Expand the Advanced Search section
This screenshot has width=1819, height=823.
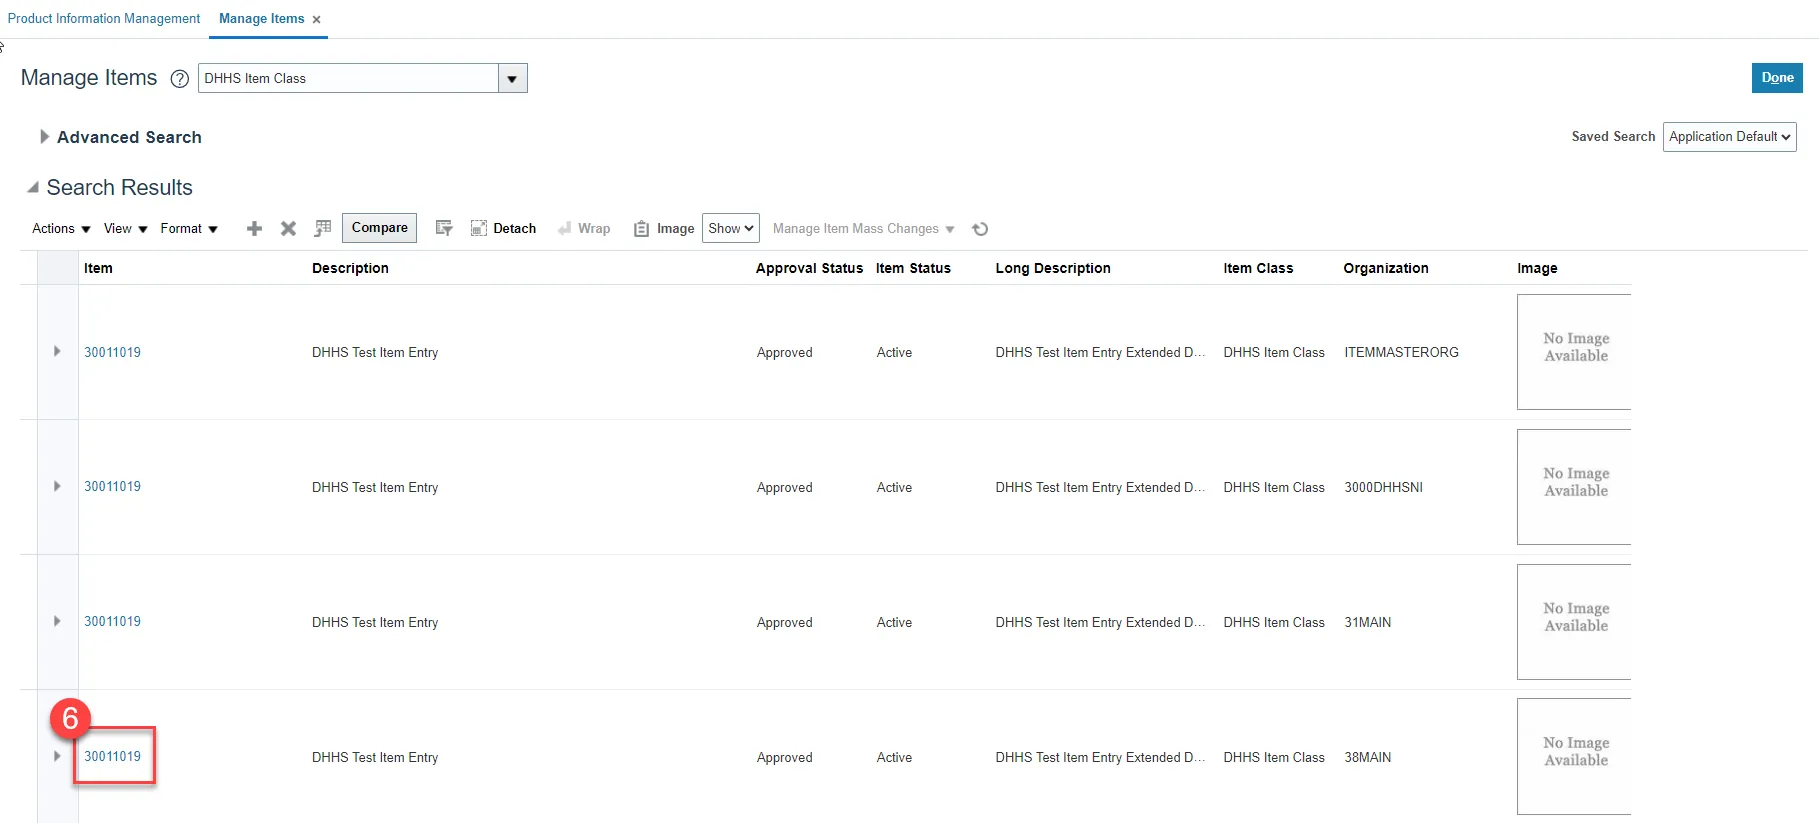pyautogui.click(x=44, y=137)
